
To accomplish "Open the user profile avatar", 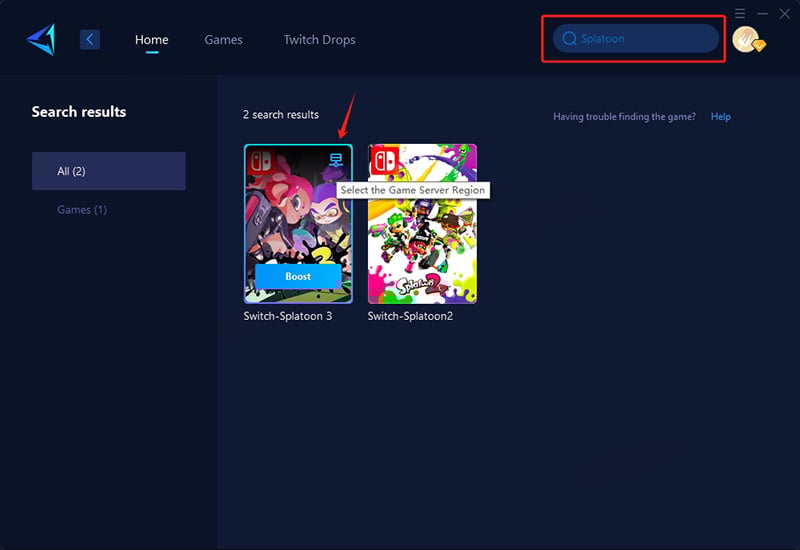I will click(x=748, y=40).
